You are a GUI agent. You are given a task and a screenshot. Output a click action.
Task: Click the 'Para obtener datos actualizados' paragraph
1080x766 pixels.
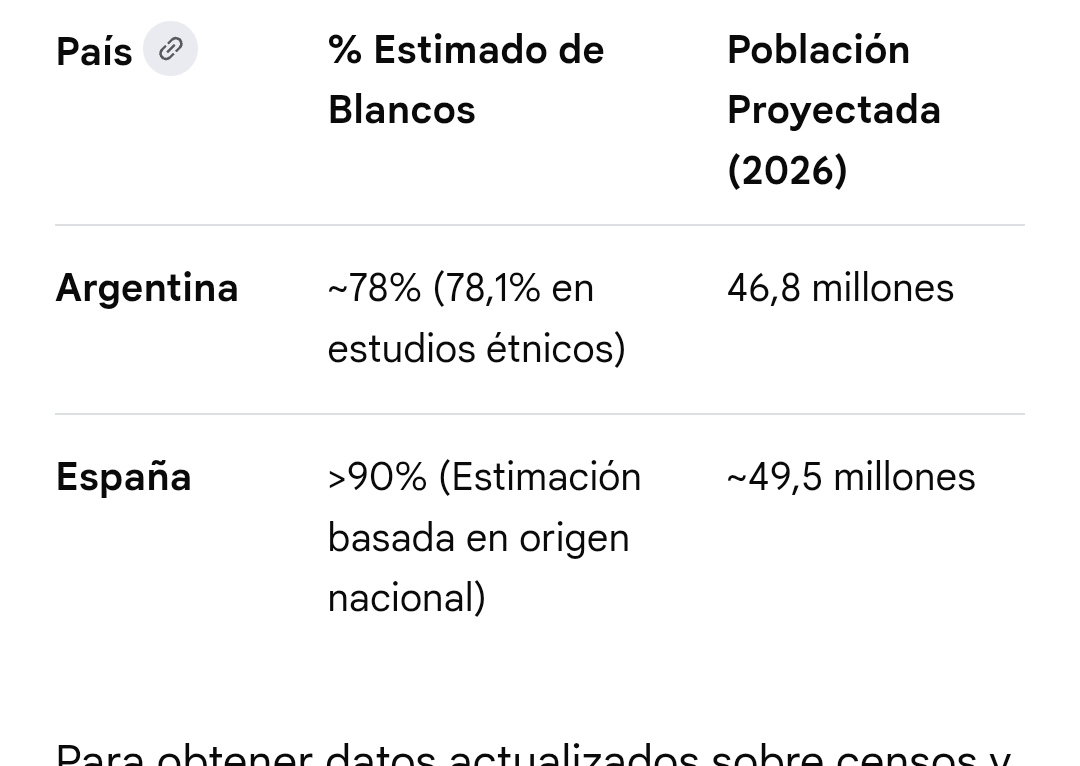[533, 755]
